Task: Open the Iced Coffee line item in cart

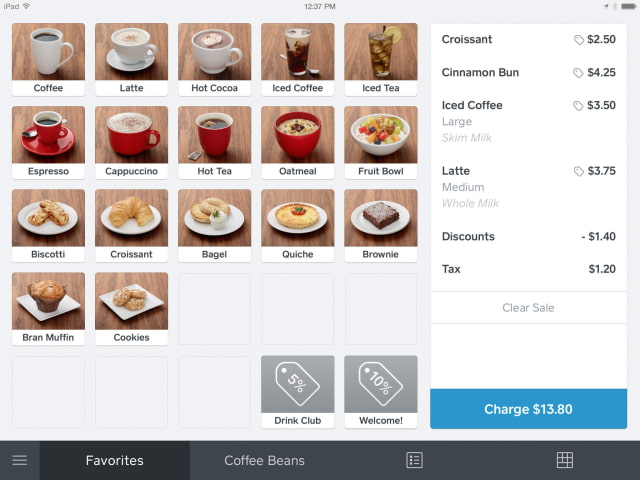Action: coord(529,121)
